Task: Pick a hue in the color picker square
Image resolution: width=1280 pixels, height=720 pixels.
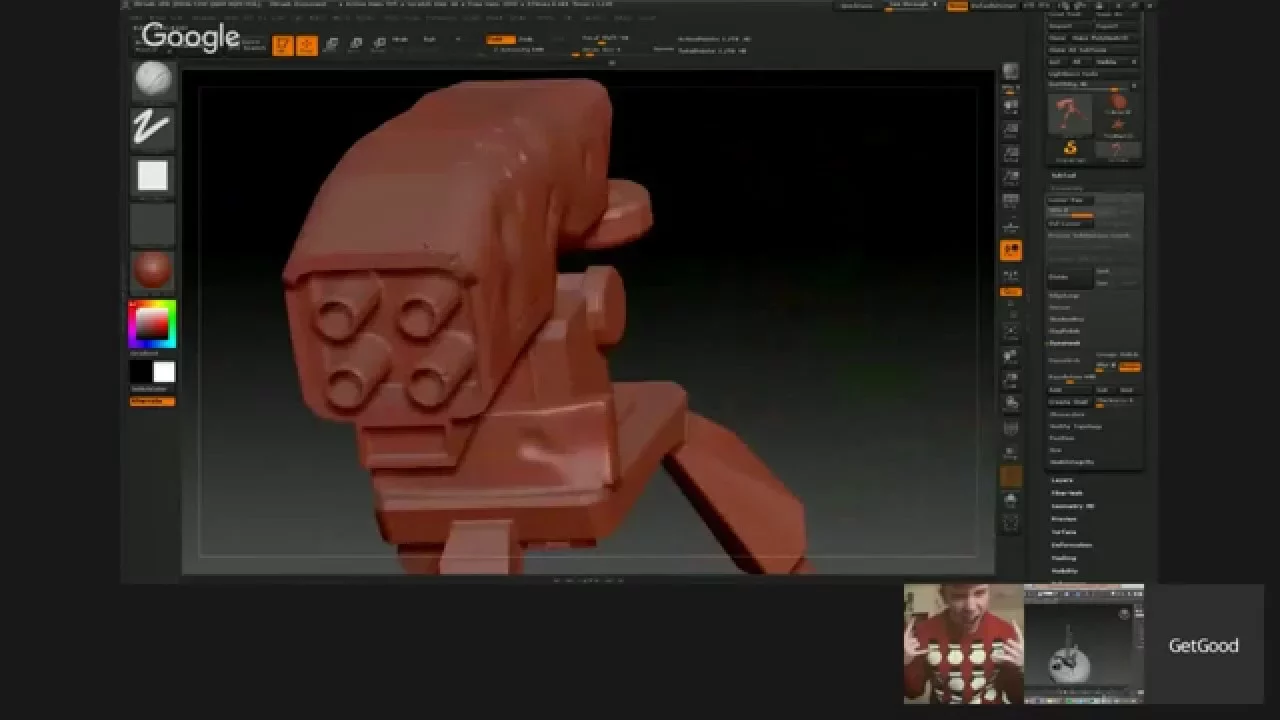Action: pyautogui.click(x=152, y=324)
